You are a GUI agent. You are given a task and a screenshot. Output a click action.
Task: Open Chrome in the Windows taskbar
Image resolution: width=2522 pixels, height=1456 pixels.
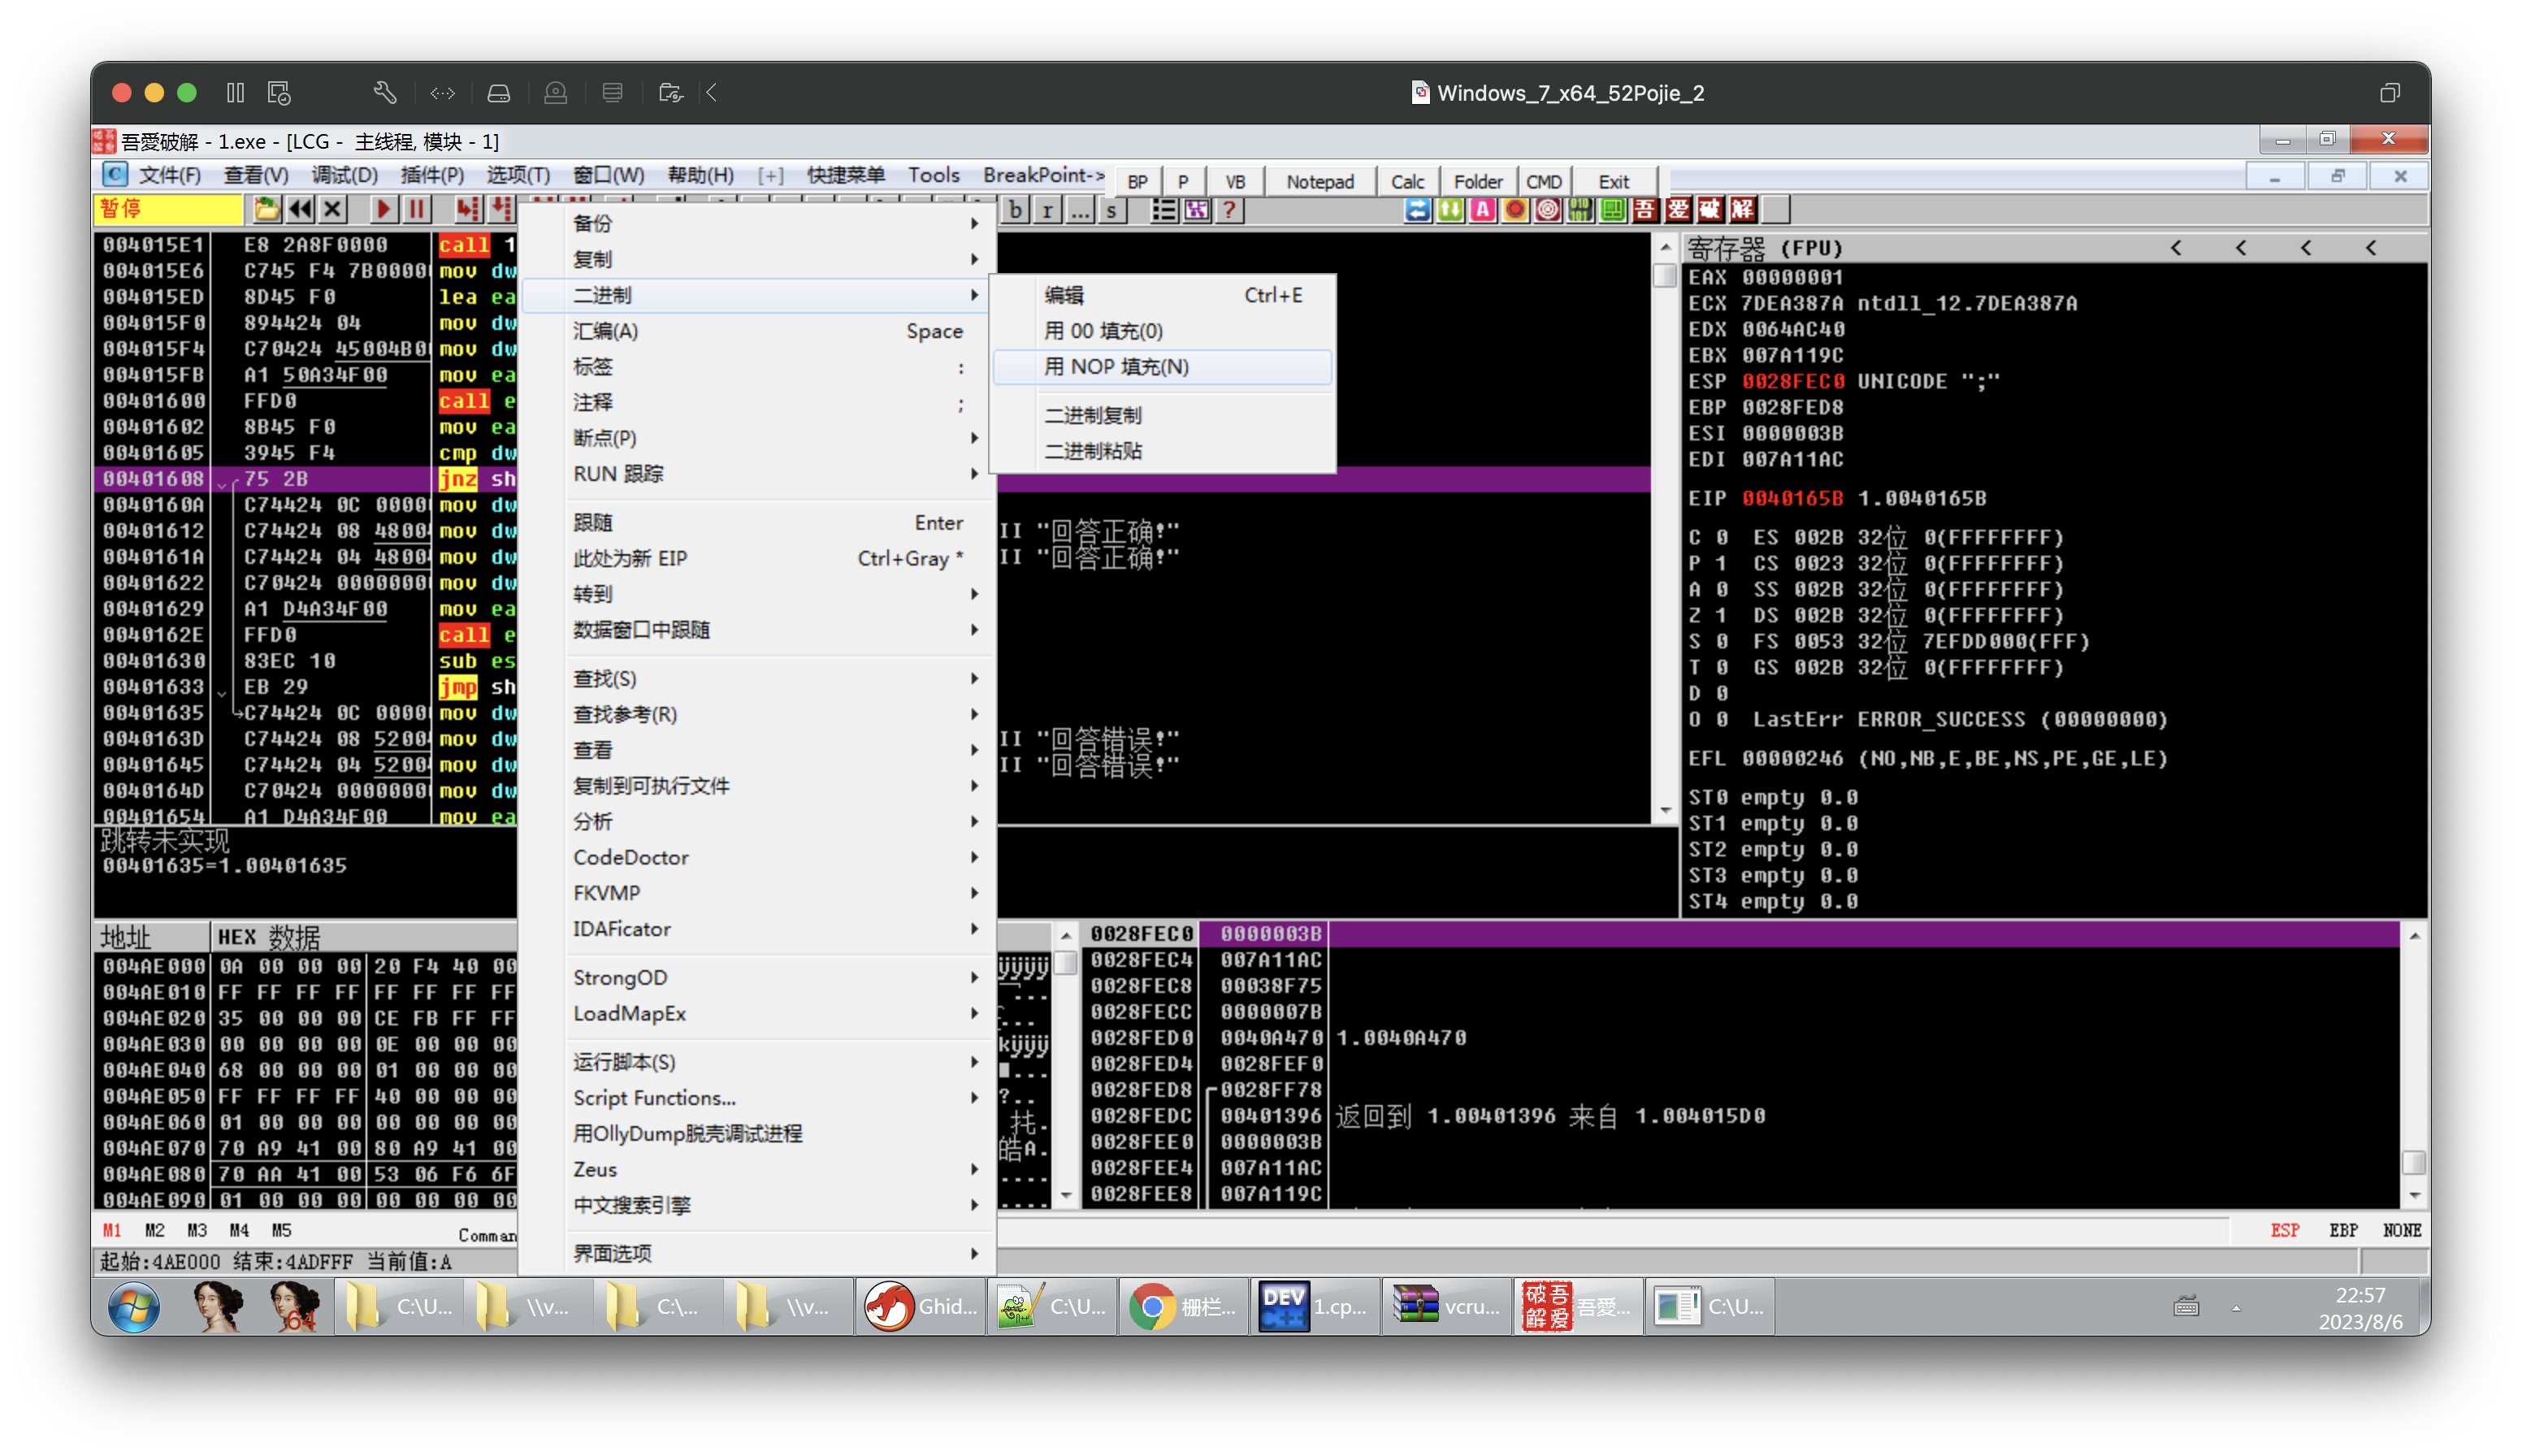tap(1183, 1306)
